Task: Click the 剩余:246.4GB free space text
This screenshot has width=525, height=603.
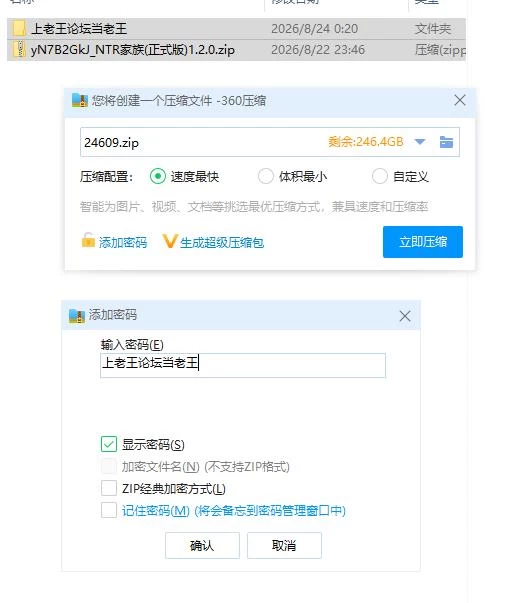Action: coord(366,142)
